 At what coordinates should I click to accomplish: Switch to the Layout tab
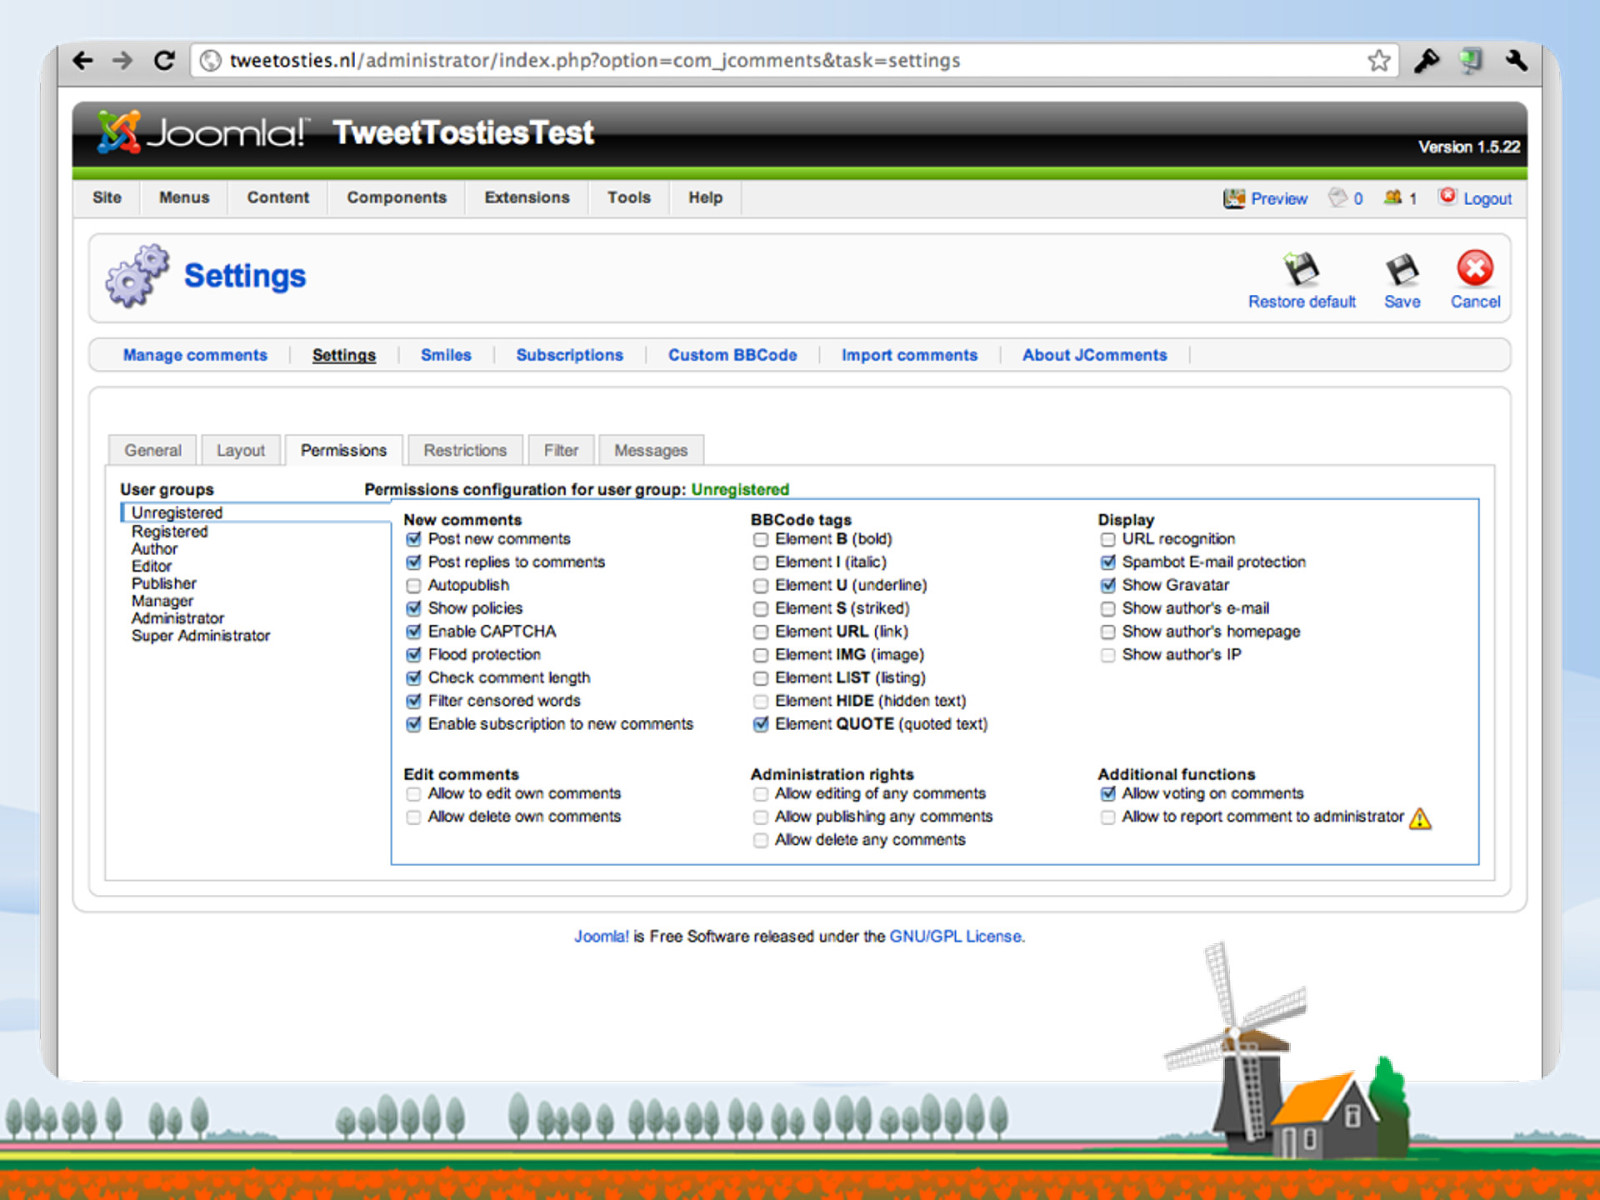point(241,450)
